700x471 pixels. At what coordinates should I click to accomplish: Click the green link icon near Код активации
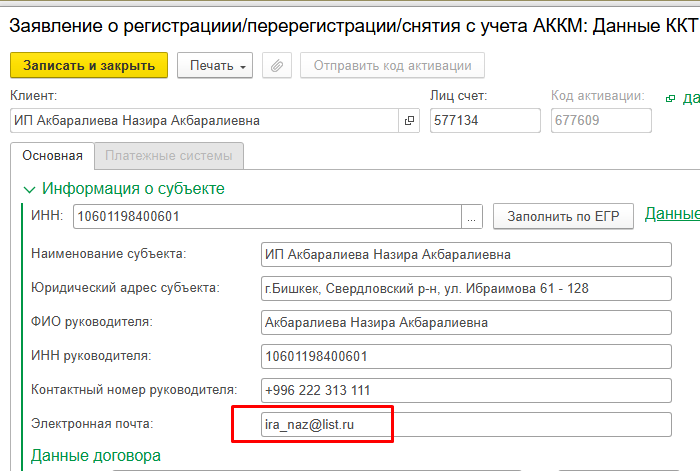click(x=670, y=99)
